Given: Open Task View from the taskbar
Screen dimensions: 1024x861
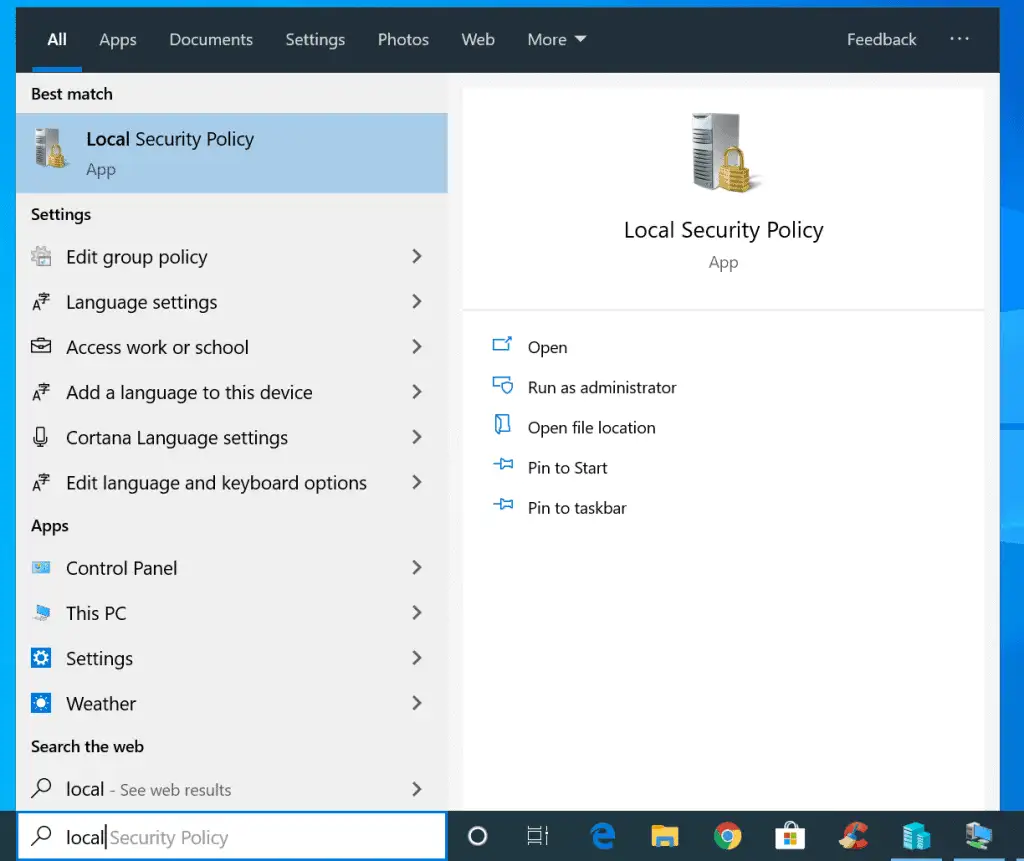Looking at the screenshot, I should tap(538, 836).
